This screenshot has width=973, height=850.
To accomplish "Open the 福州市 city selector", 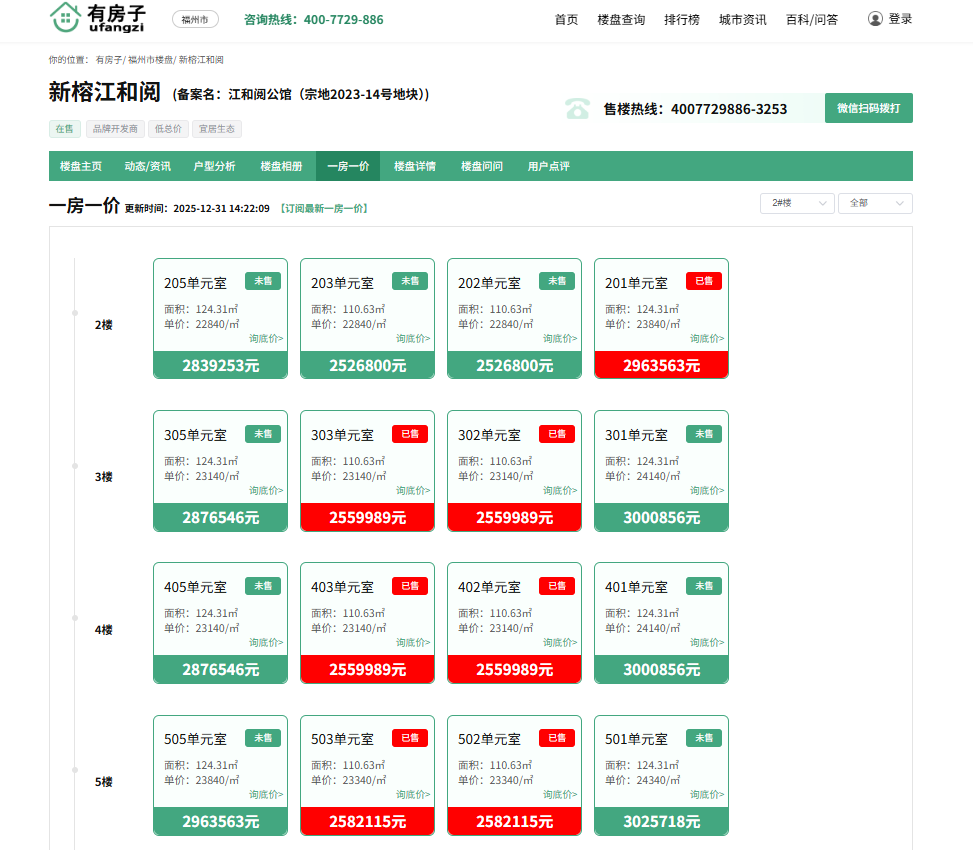I will click(x=195, y=19).
